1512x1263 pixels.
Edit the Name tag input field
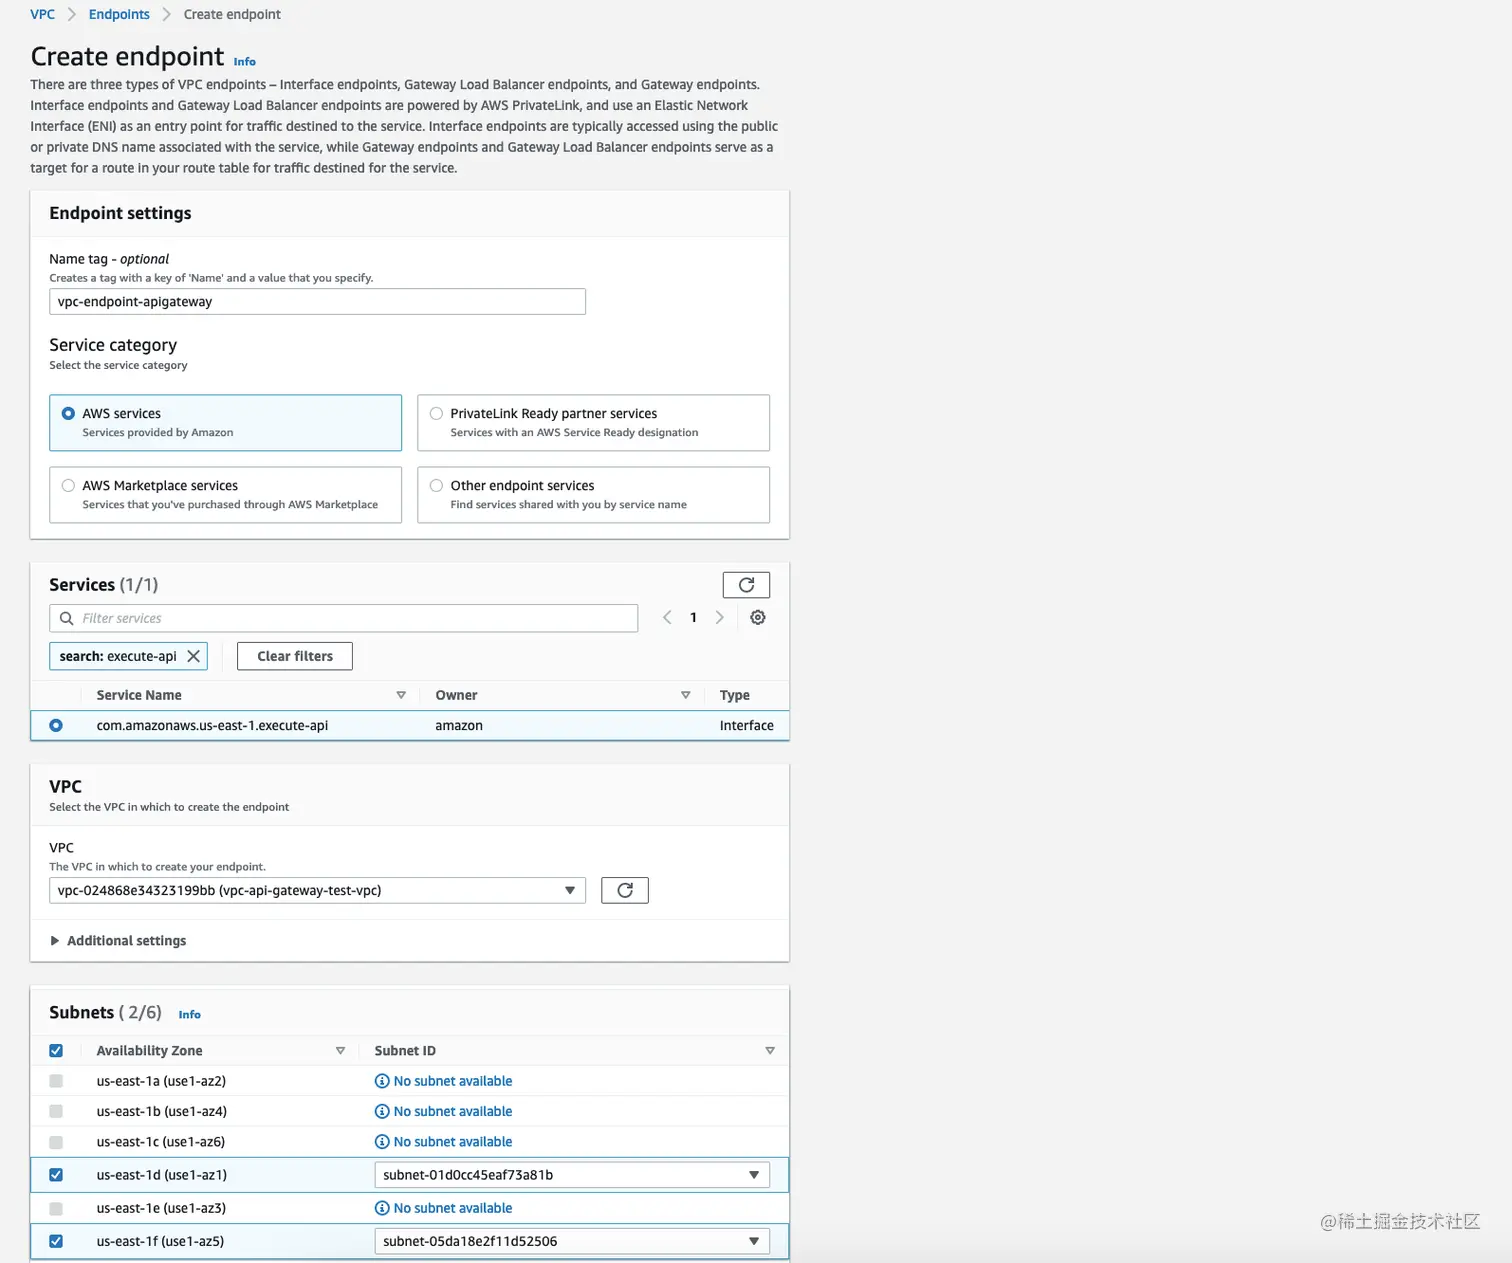pyautogui.click(x=317, y=302)
